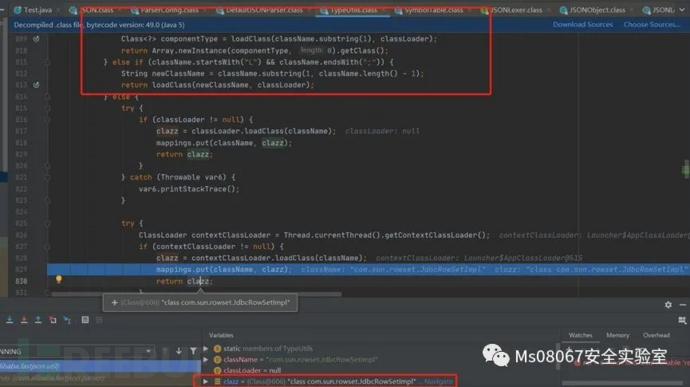The image size is (690, 387).
Task: Click the restore layout icon below the gear
Action: tap(682, 321)
